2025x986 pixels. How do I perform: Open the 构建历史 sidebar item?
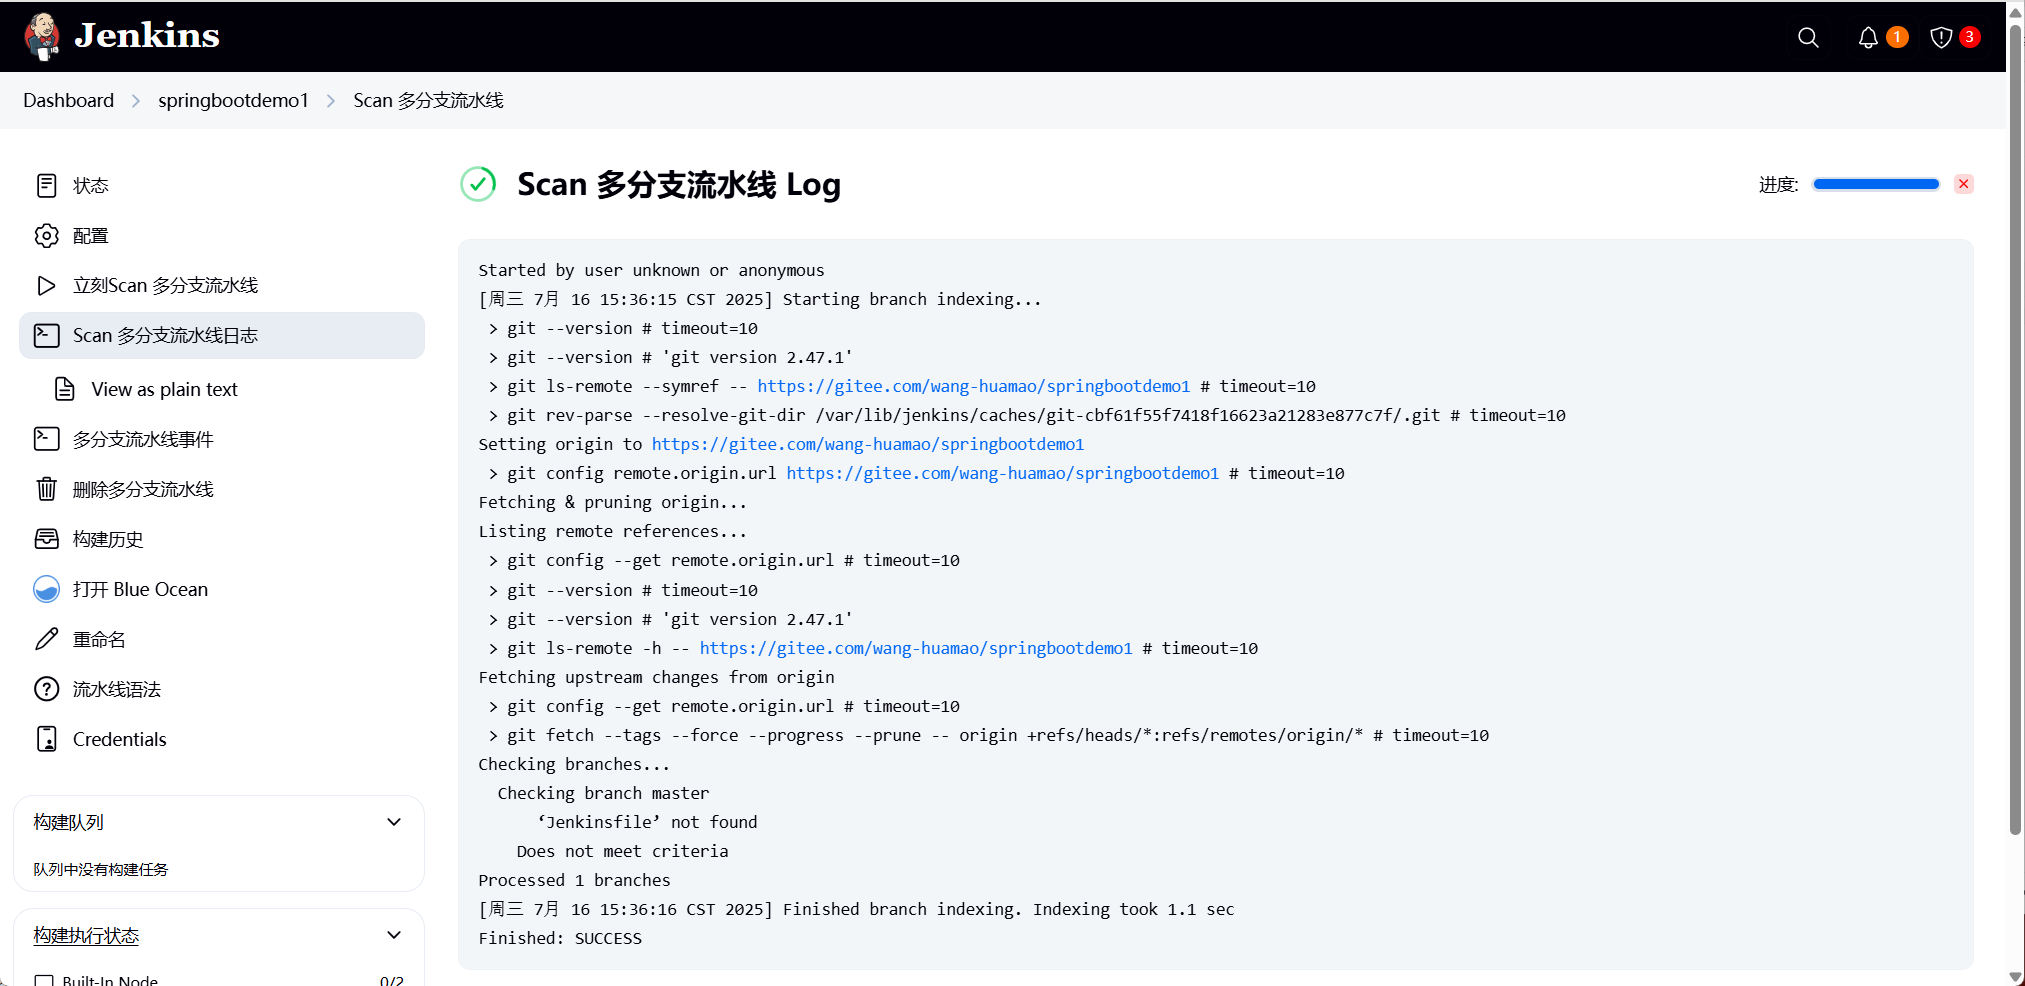pyautogui.click(x=222, y=539)
